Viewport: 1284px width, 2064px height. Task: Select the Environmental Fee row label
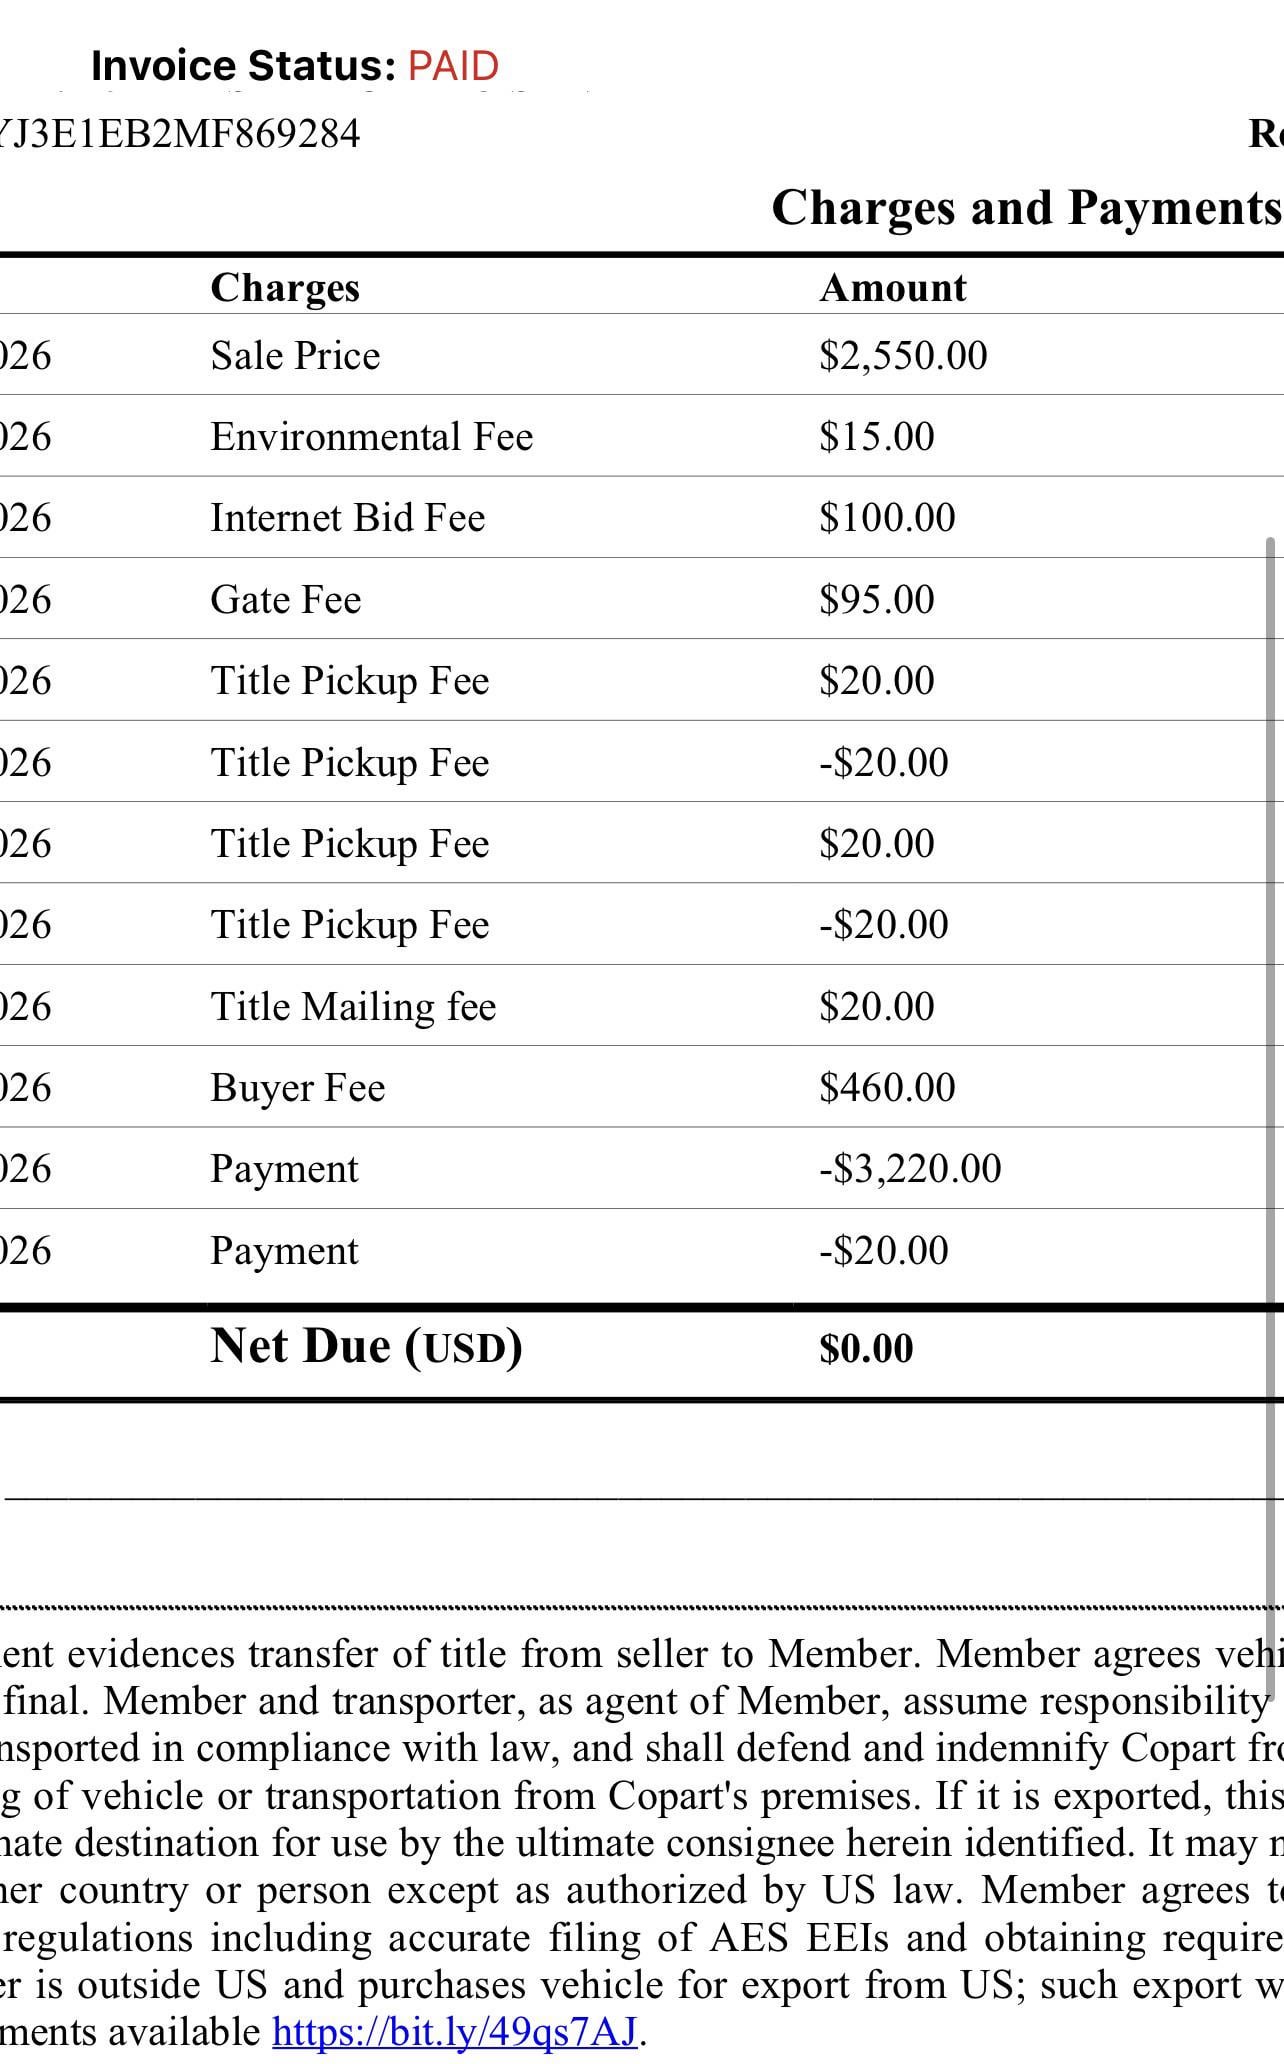(x=371, y=437)
